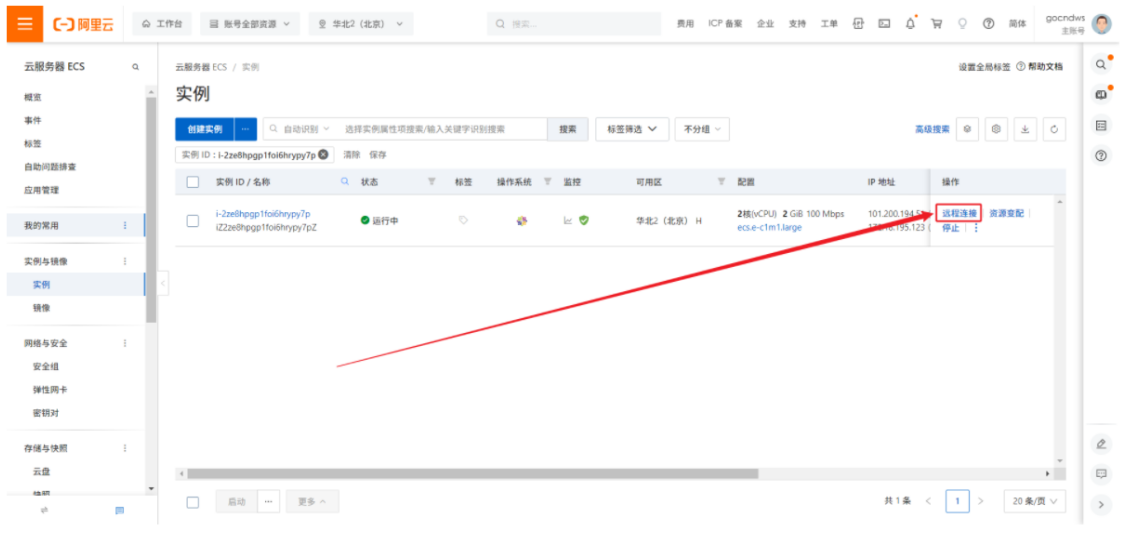Image resolution: width=1131 pixels, height=545 pixels.
Task: Open the hamburger main menu
Action: pos(25,24)
